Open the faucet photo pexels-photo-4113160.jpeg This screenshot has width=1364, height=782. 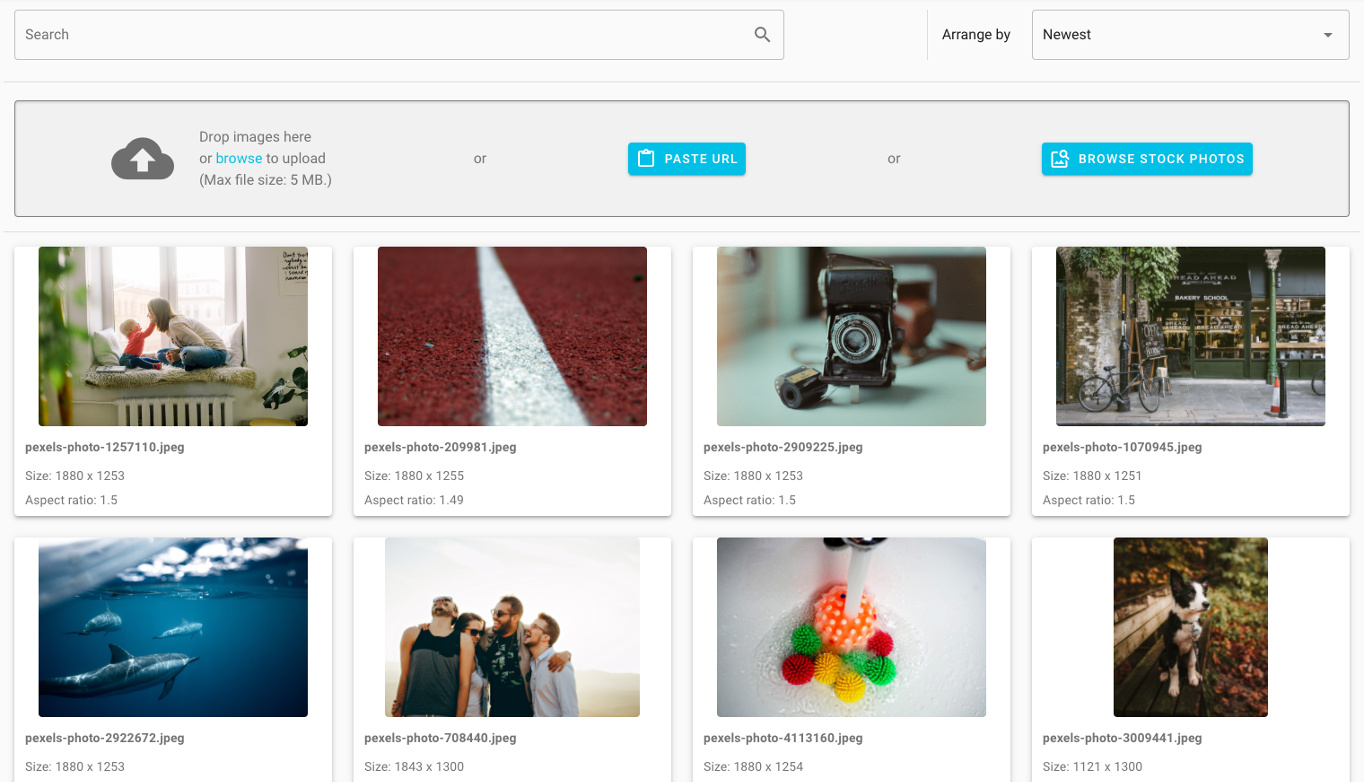(850, 627)
